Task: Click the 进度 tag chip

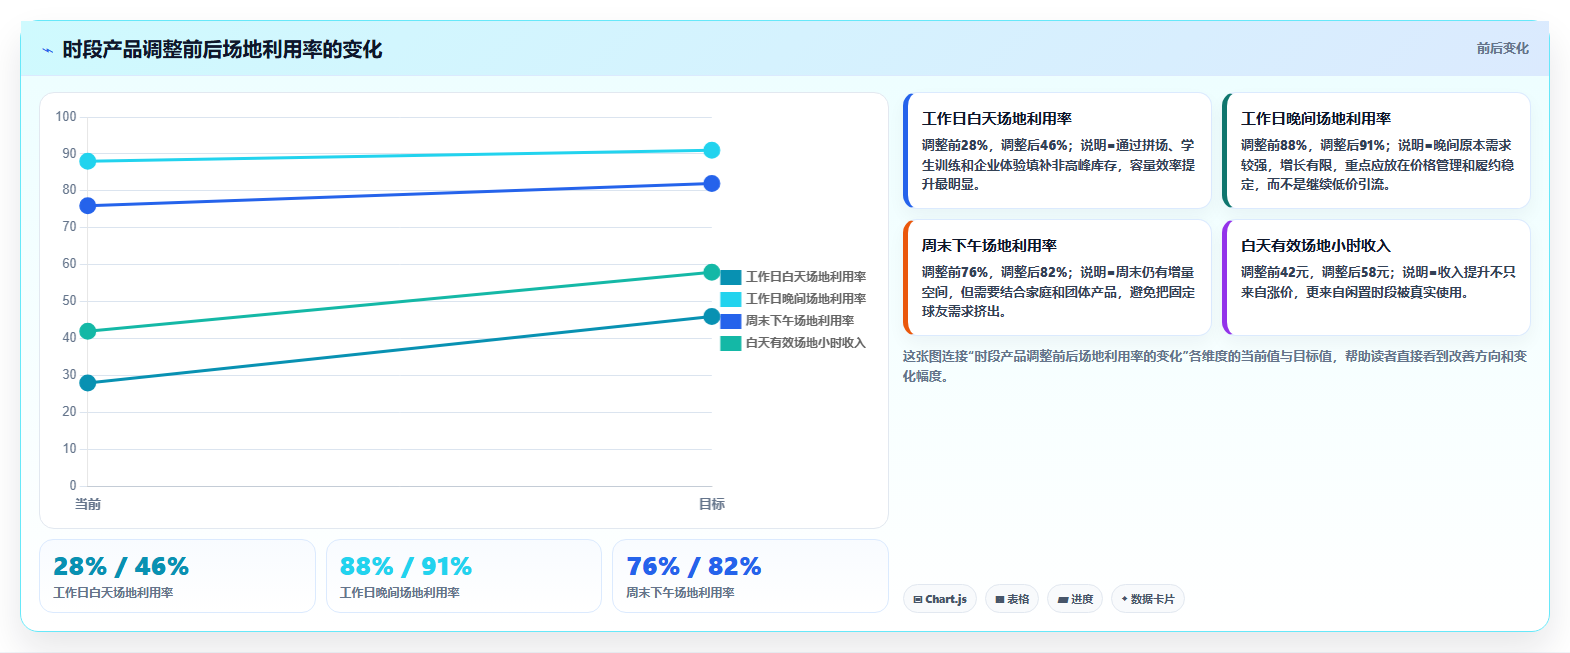Action: coord(1076,599)
